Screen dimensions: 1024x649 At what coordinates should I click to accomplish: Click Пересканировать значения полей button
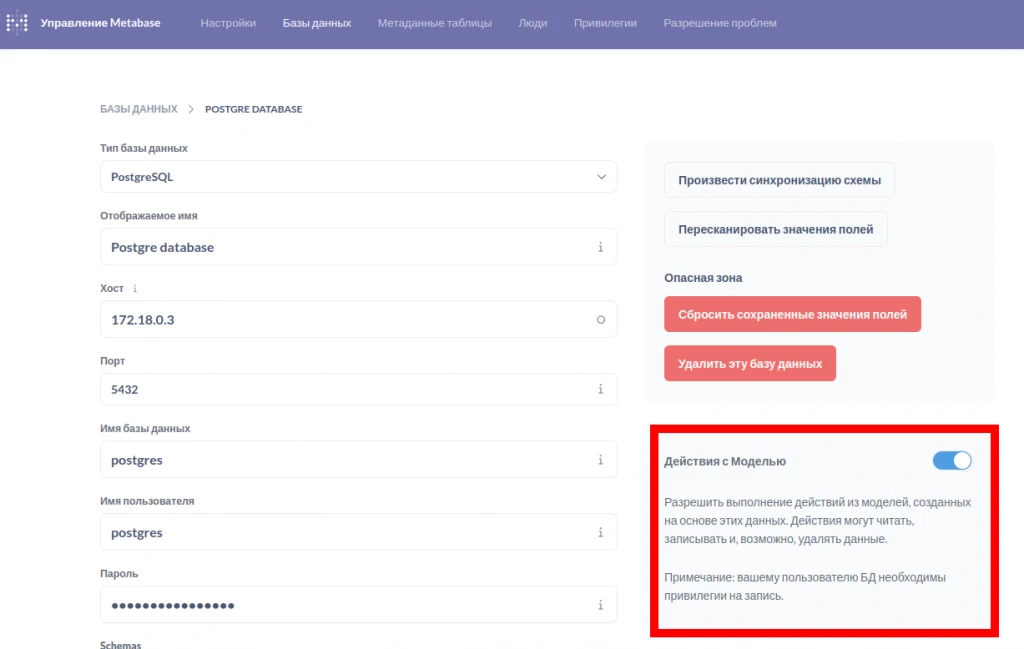click(775, 229)
